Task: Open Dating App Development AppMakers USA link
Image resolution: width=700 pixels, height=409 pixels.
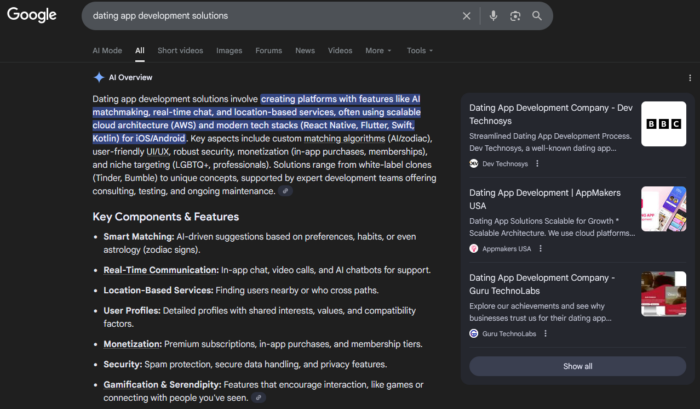Action: click(545, 199)
